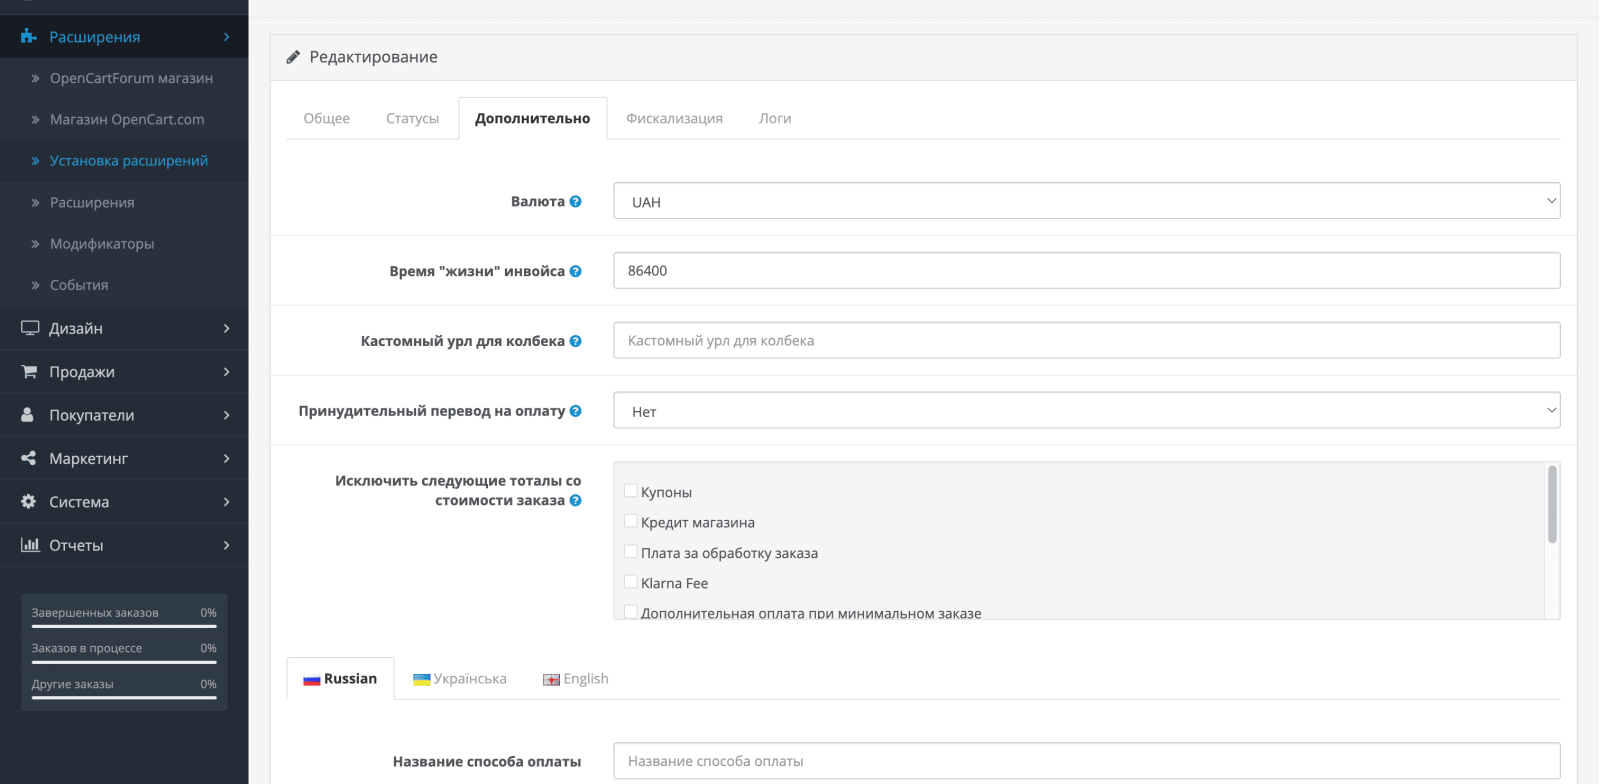Viewport: 1600px width, 784px height.
Task: Expand the Дизайн menu chevron
Action: tap(227, 328)
